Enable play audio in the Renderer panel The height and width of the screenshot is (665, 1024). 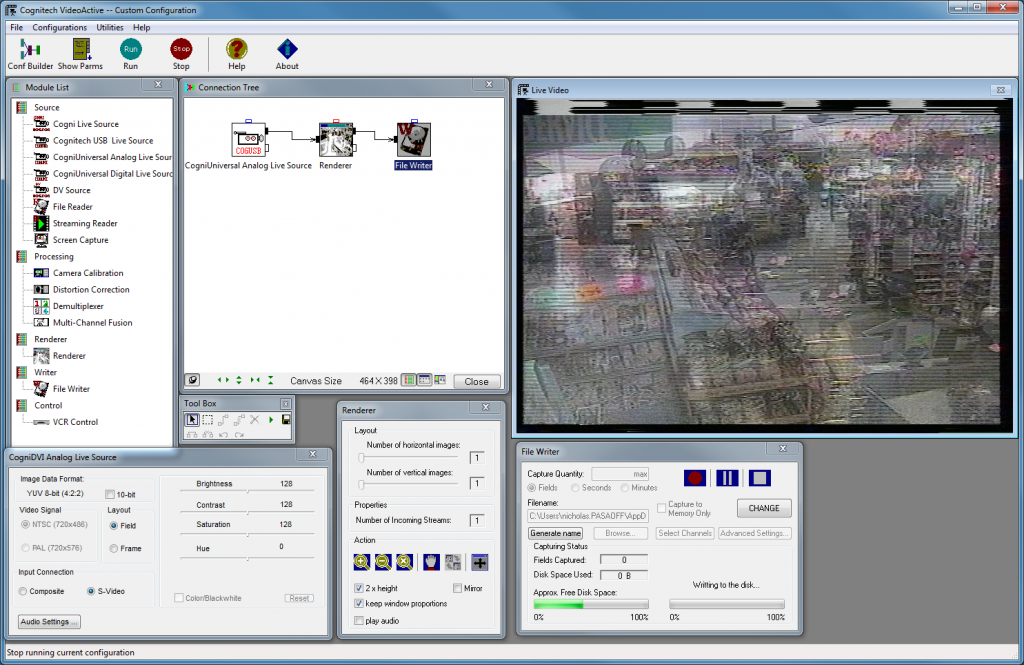tap(359, 622)
